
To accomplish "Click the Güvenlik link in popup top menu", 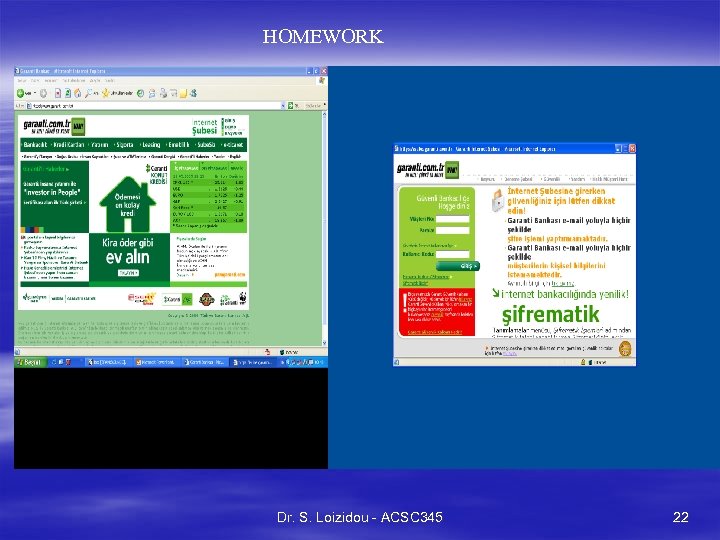I will [x=551, y=179].
